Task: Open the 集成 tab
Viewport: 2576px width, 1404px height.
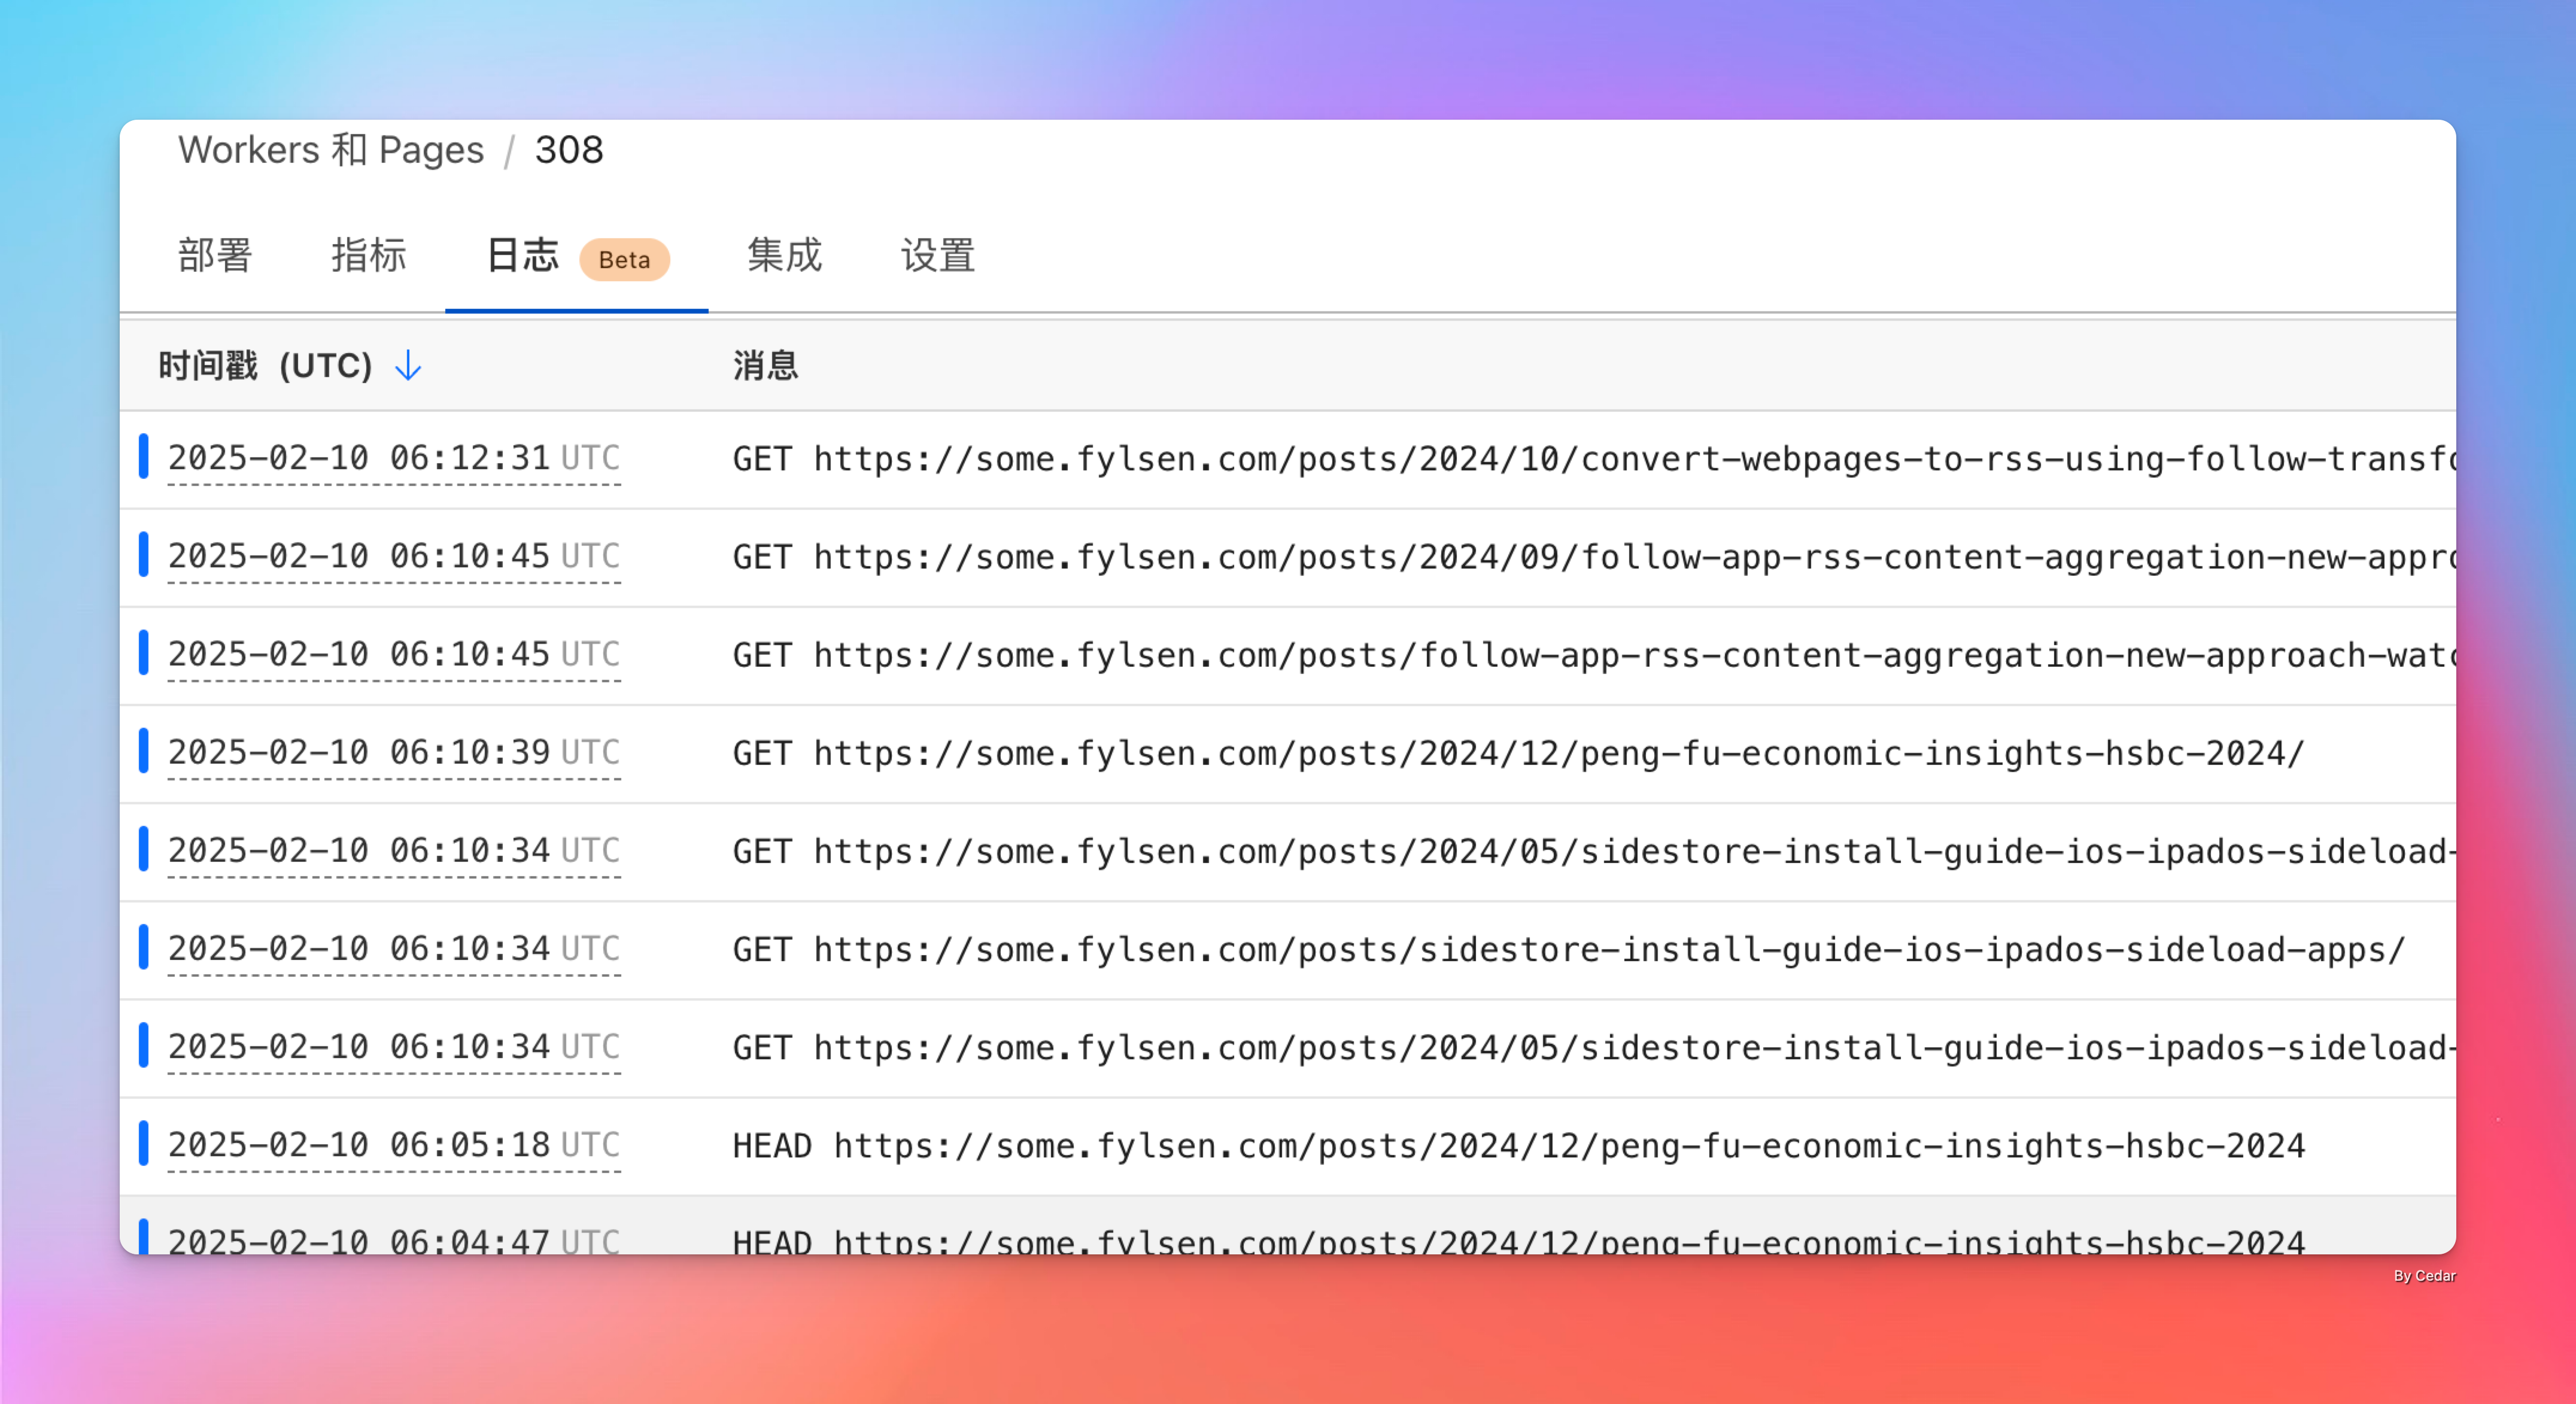Action: (x=784, y=255)
